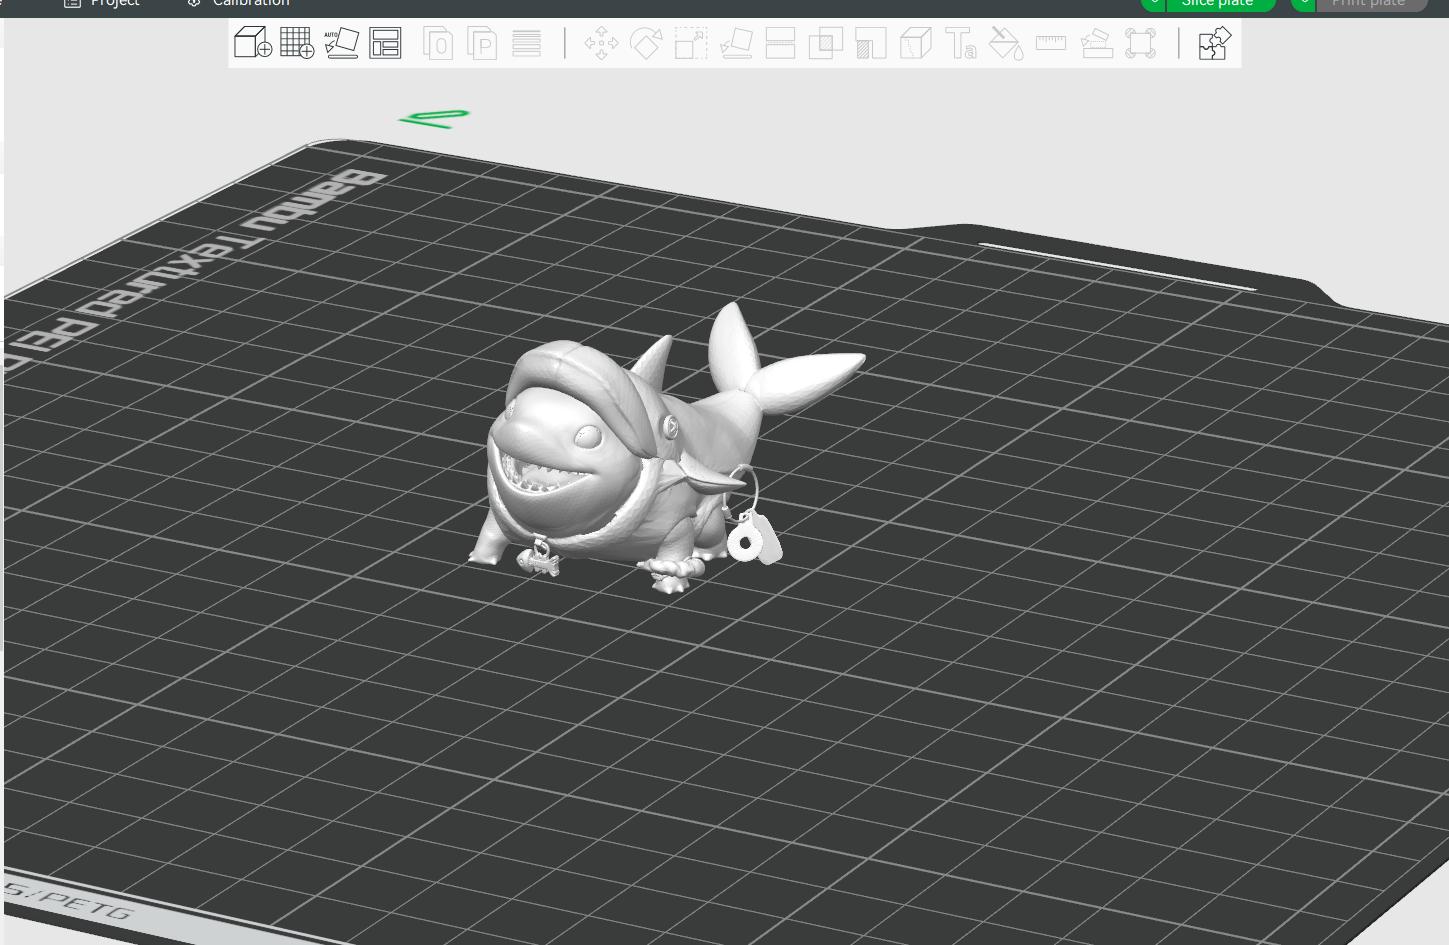This screenshot has width=1449, height=945.
Task: Open the Cut tool
Action: [780, 43]
